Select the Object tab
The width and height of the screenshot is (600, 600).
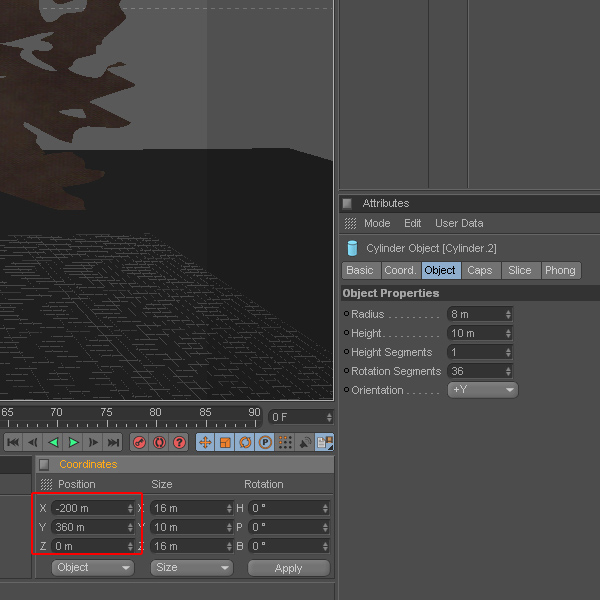point(441,271)
